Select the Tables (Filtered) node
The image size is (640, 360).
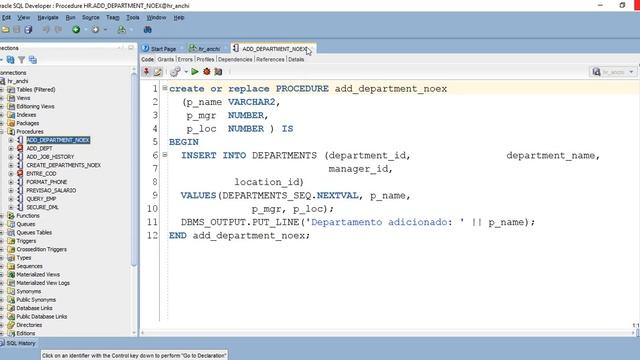(36, 89)
